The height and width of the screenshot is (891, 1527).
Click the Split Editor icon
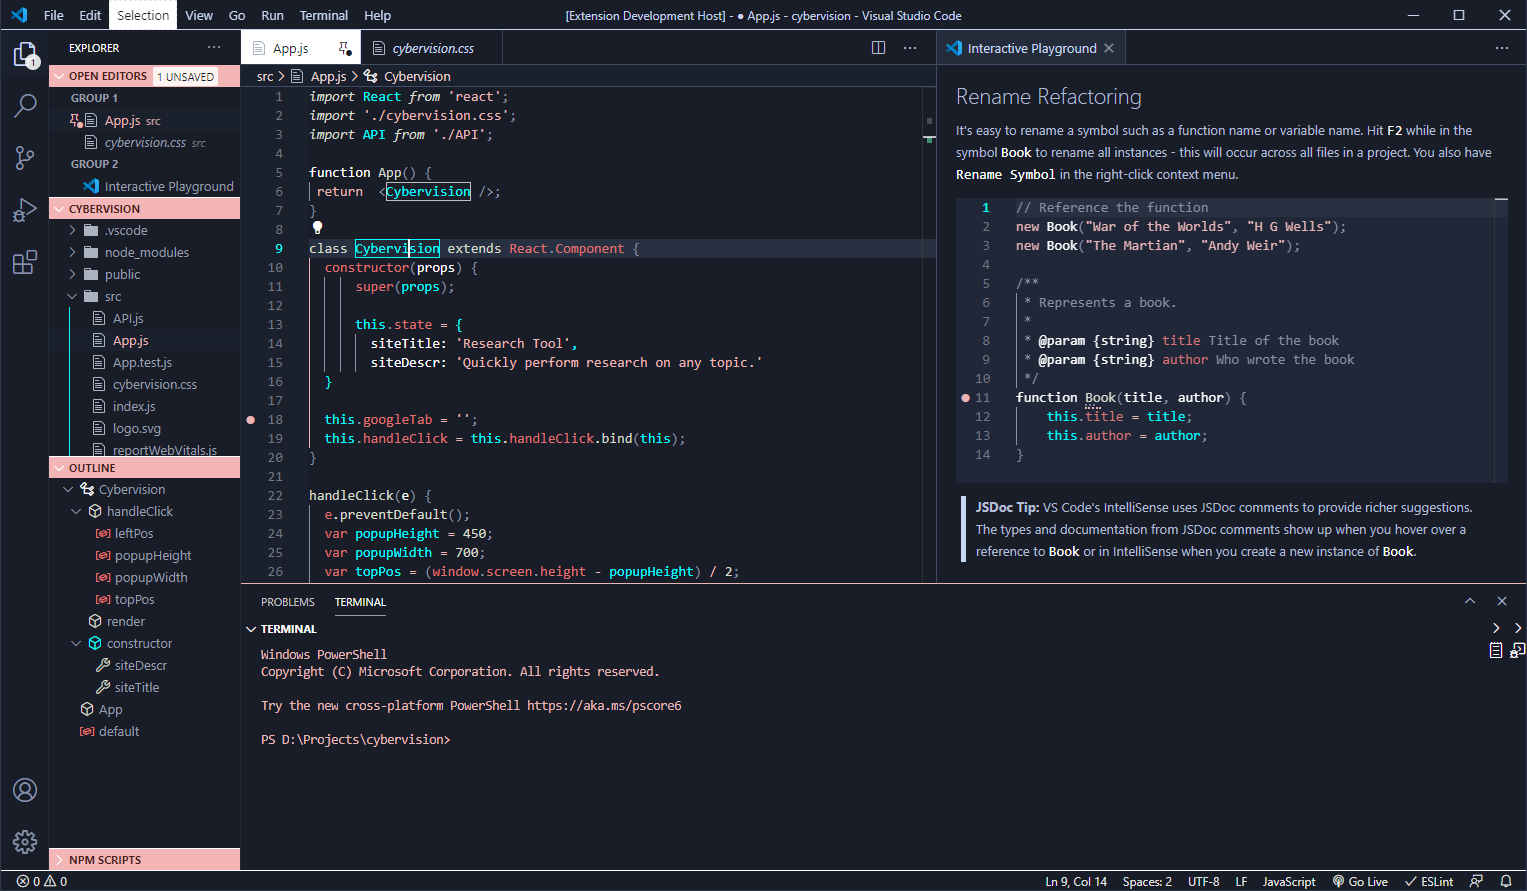click(x=878, y=48)
